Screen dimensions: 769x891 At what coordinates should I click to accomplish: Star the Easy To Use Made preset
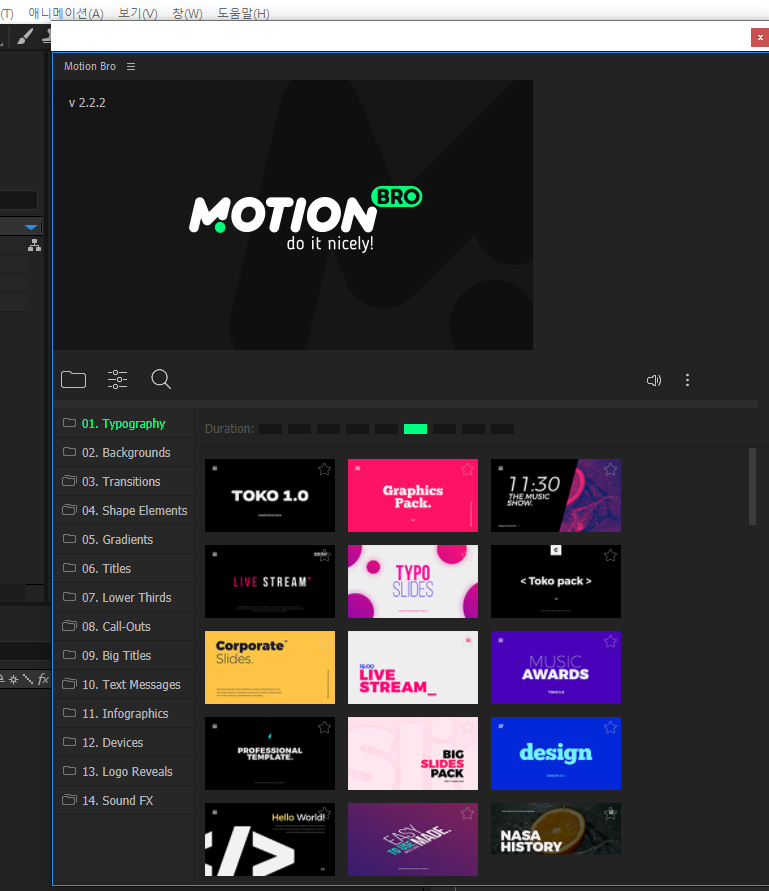point(467,813)
